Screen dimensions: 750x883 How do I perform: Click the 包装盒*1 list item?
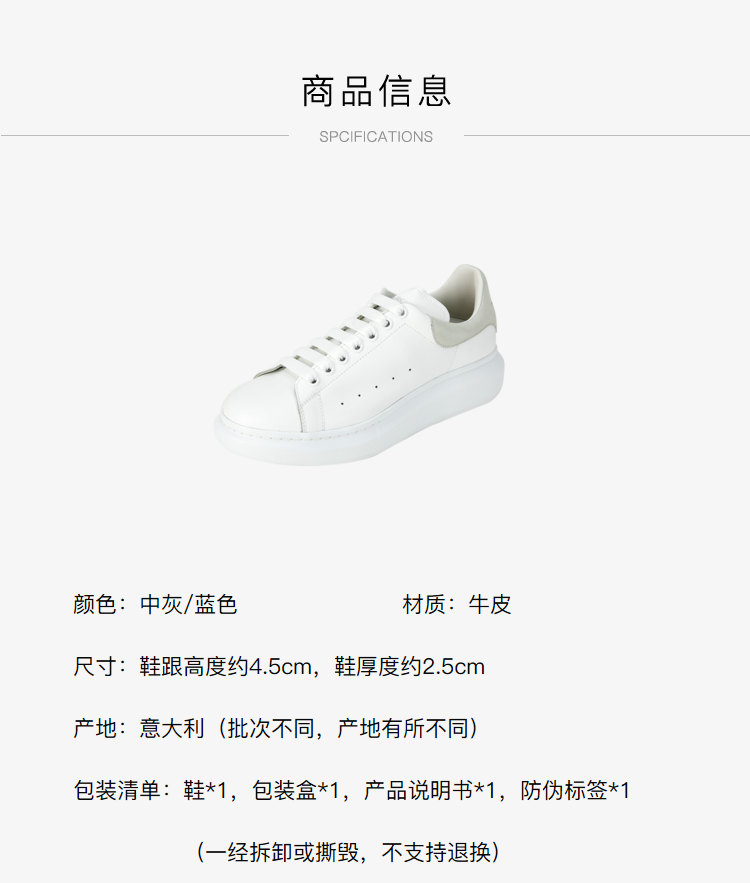296,791
